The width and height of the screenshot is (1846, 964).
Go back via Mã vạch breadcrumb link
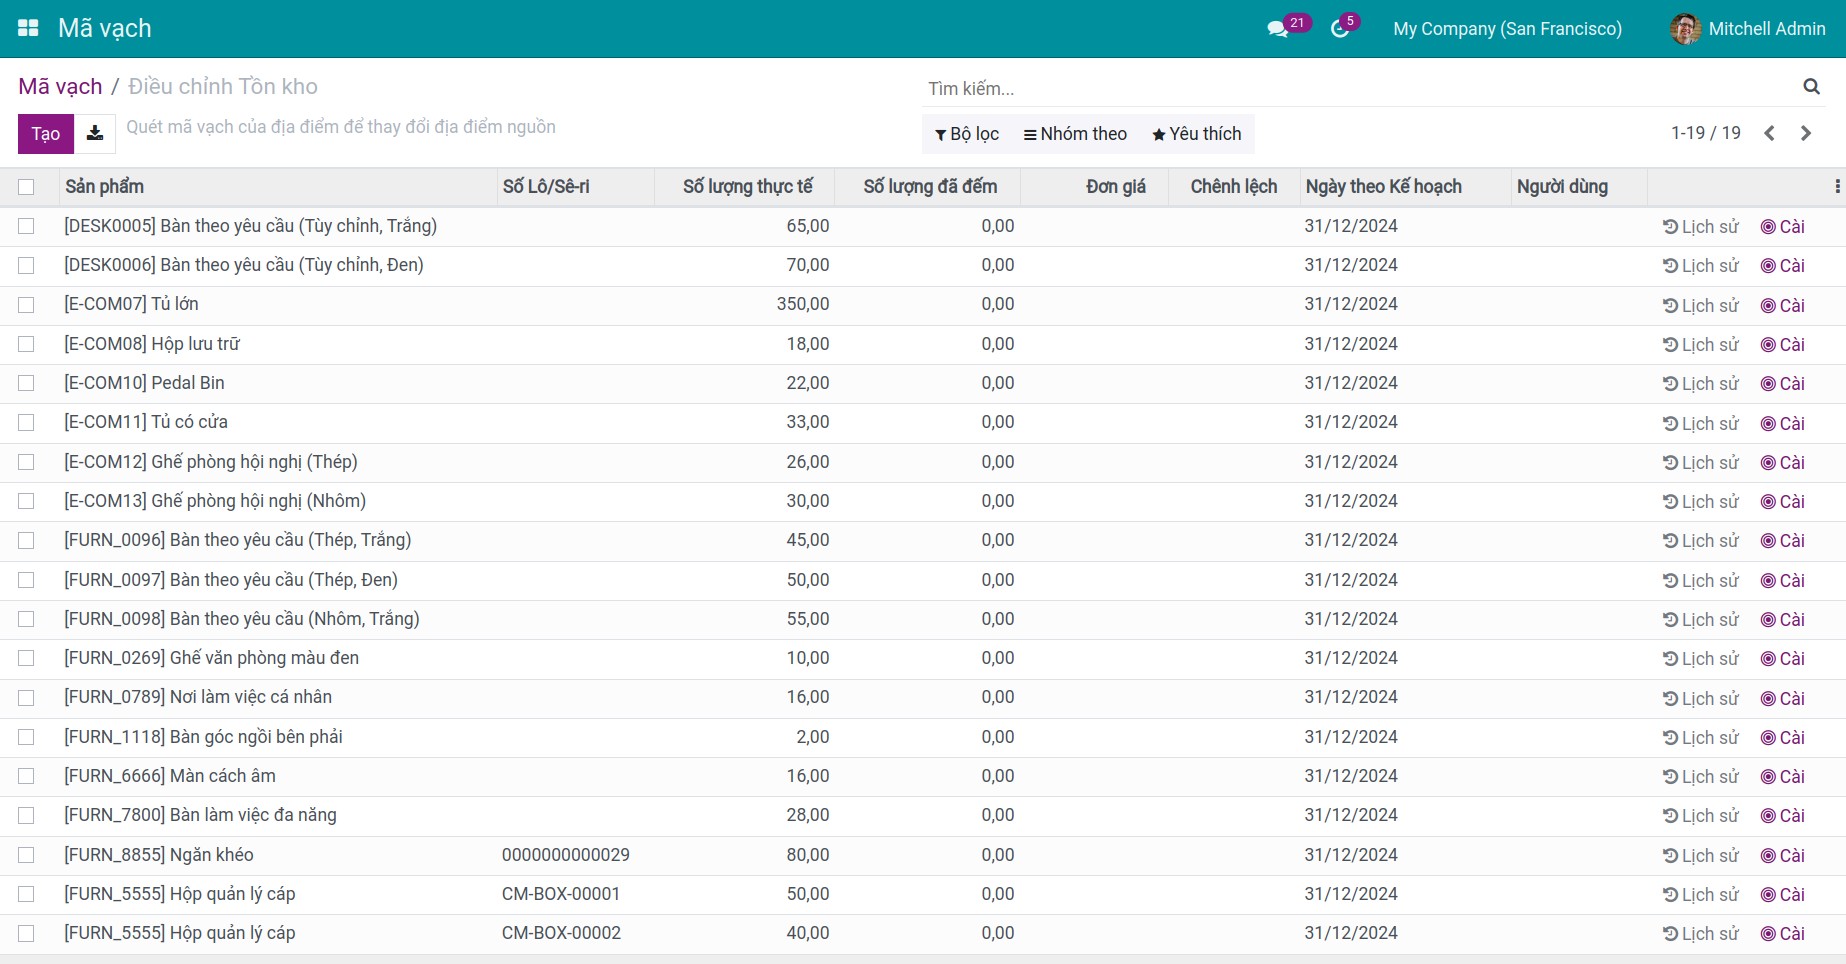point(60,87)
